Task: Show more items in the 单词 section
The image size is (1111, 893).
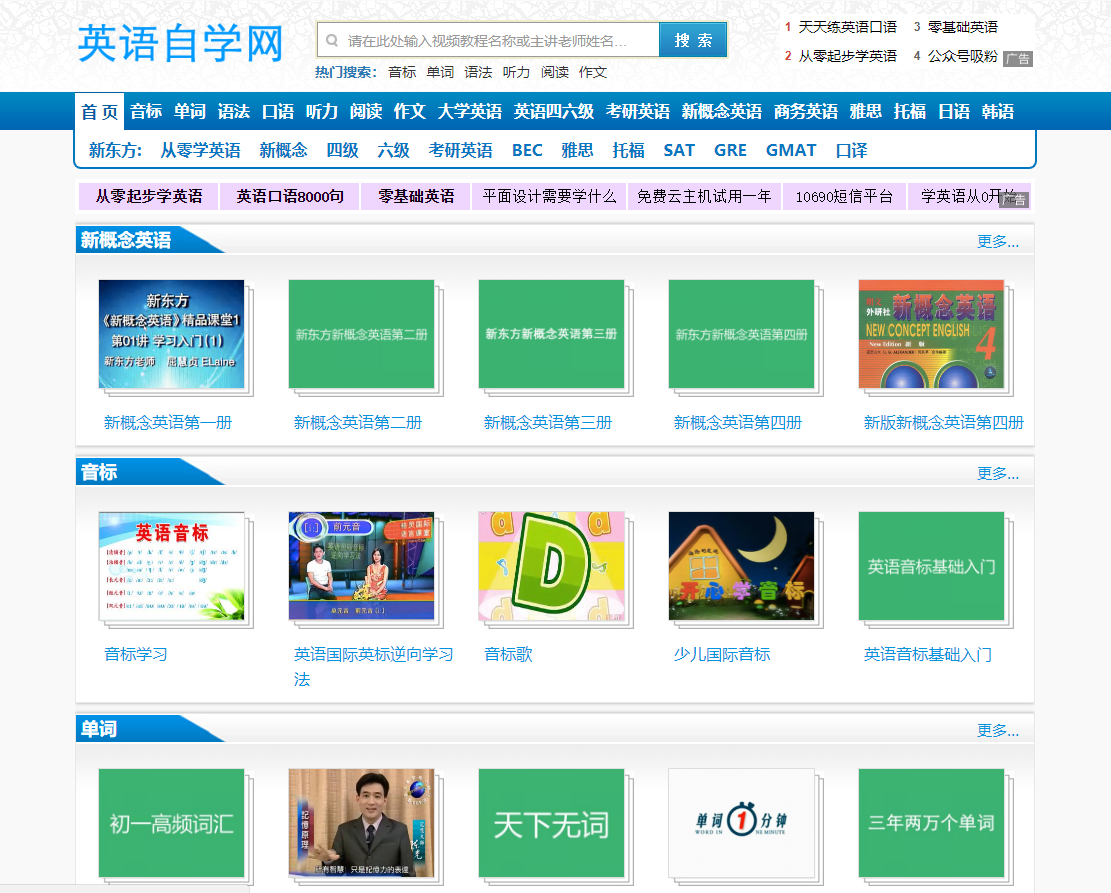Action: (997, 730)
